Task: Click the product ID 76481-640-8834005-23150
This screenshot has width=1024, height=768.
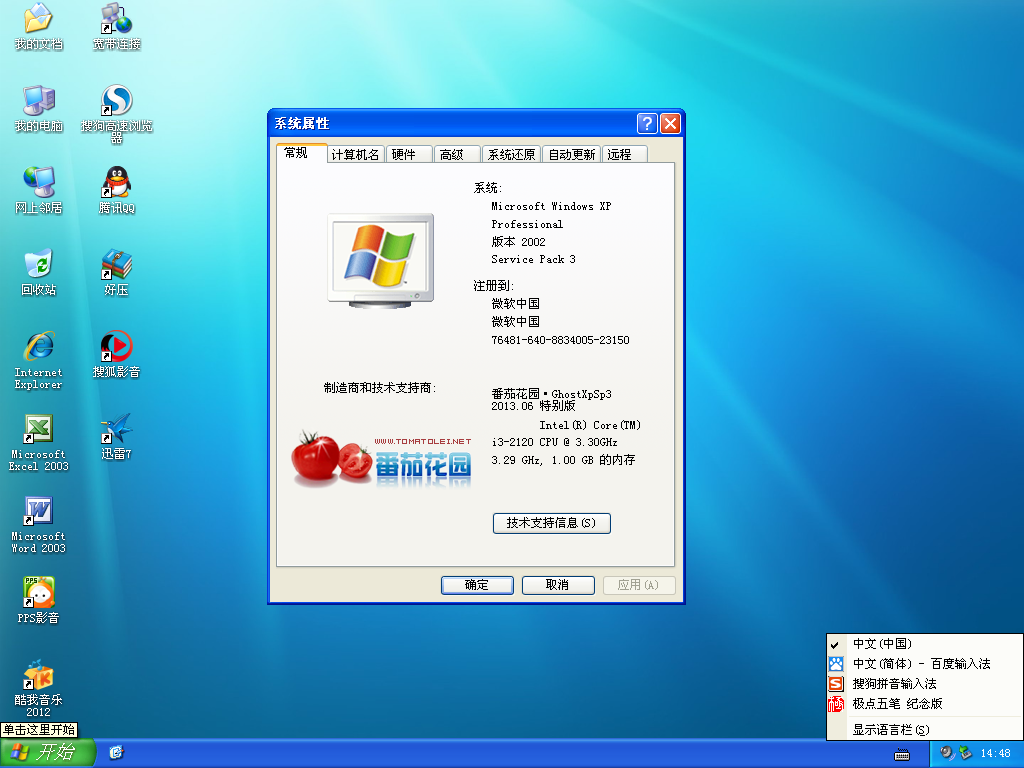Action: (x=560, y=340)
